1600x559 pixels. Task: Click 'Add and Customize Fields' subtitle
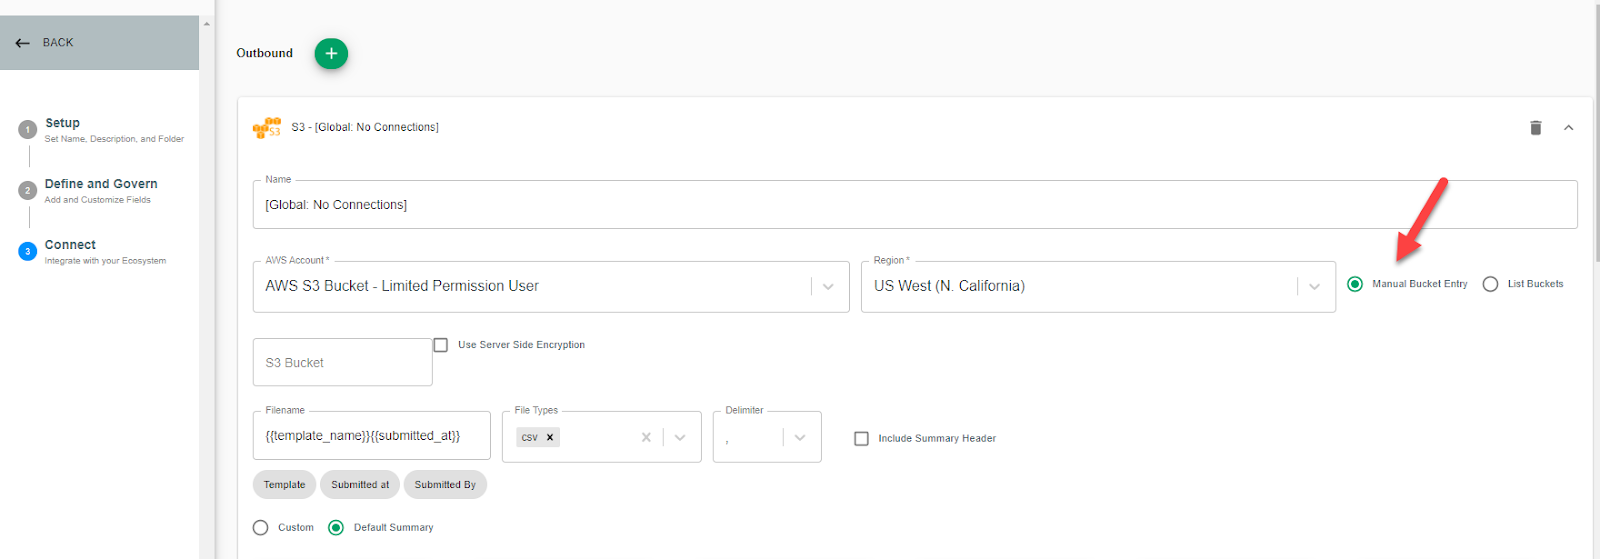[x=98, y=200]
